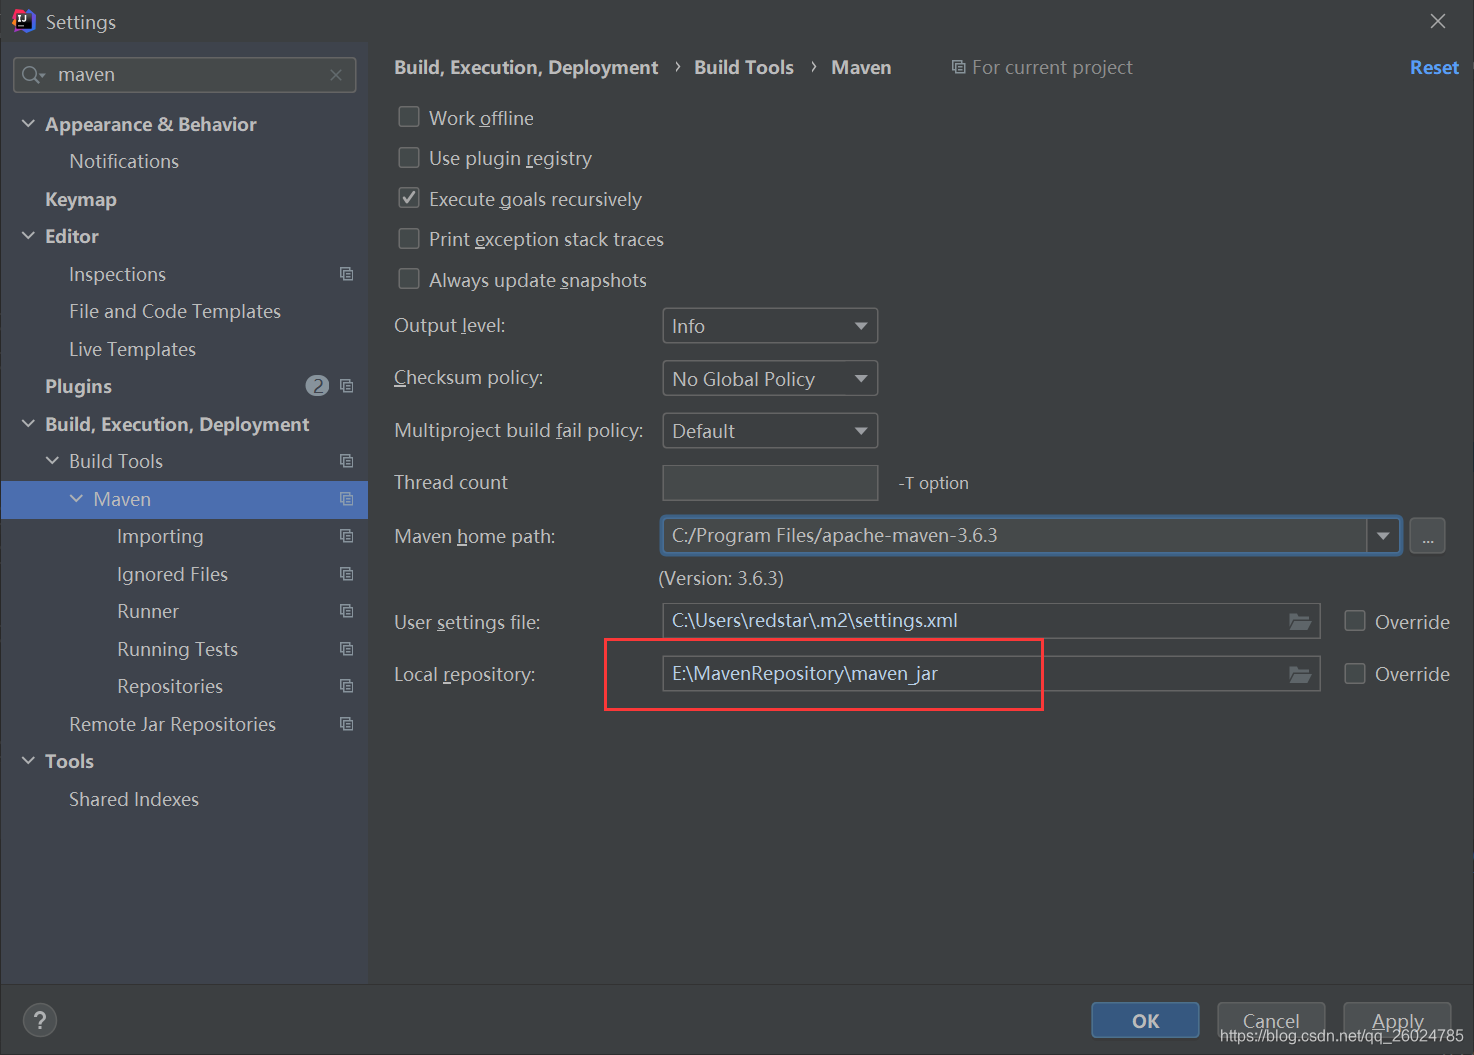Viewport: 1474px width, 1055px height.
Task: Click Build, Execution, Deployment breadcrumb
Action: click(x=526, y=67)
